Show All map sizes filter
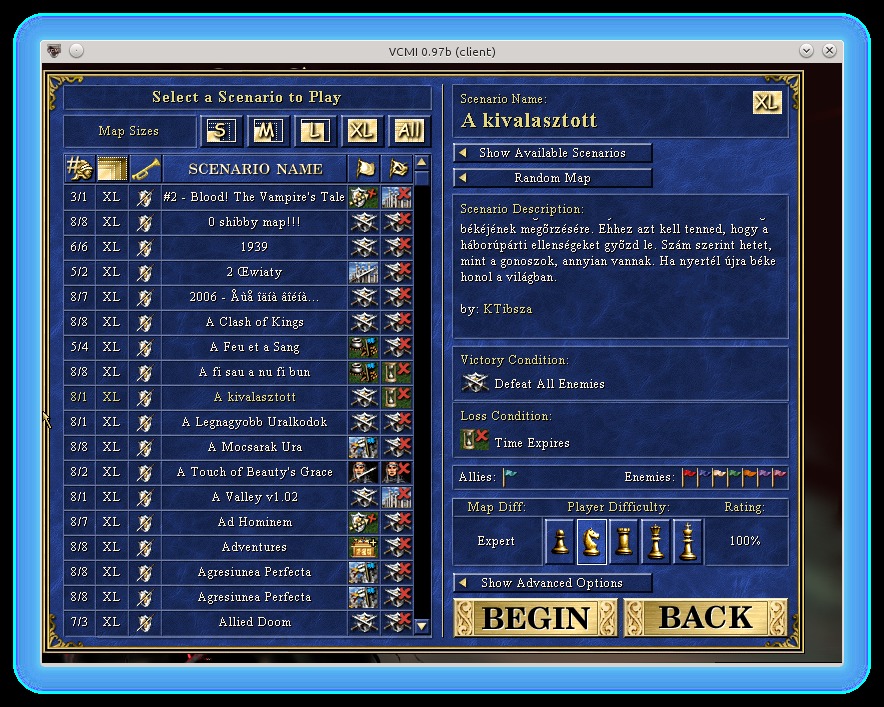 pos(408,131)
